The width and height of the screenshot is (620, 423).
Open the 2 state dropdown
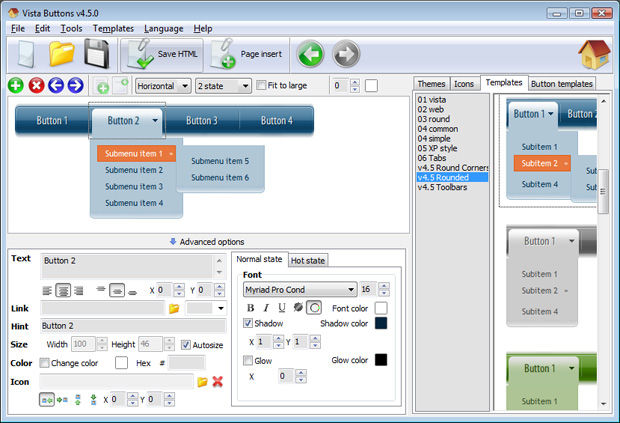pyautogui.click(x=223, y=86)
